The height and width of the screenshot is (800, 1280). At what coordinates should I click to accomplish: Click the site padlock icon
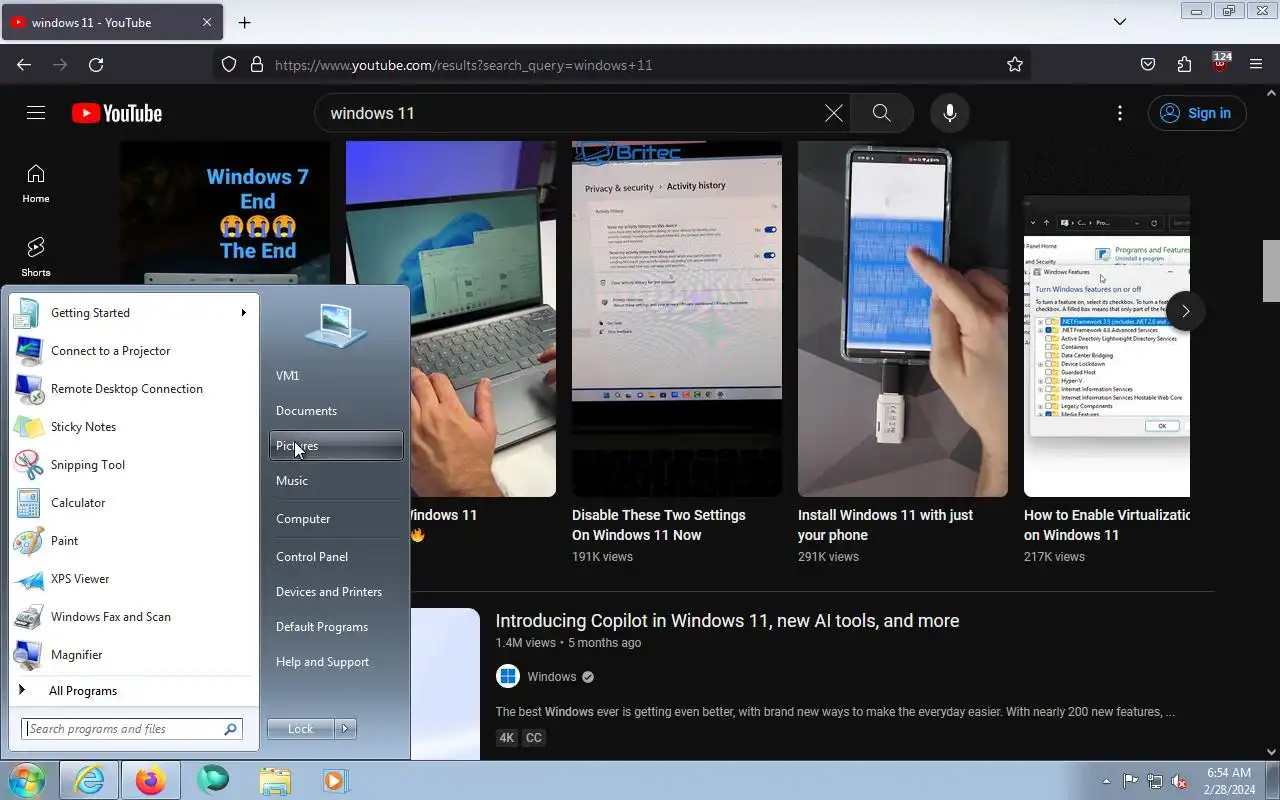pyautogui.click(x=257, y=64)
